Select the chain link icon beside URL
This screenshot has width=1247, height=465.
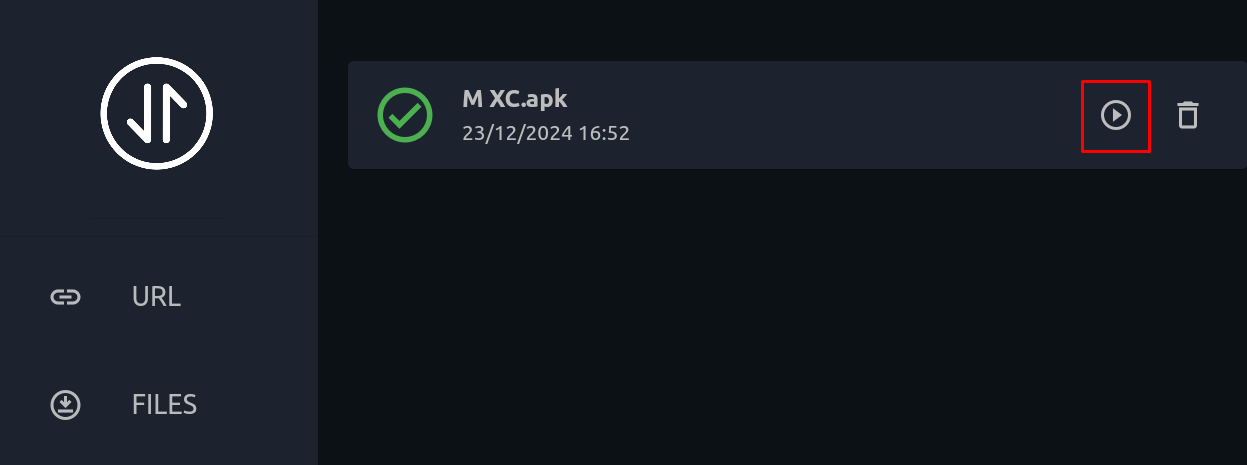point(65,297)
